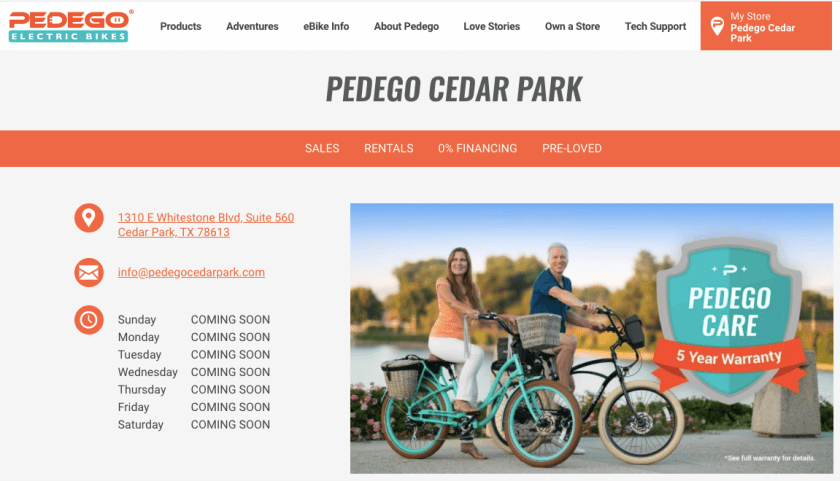This screenshot has width=840, height=481.
Task: Click the Pedego Electric Bikes logo
Action: [70, 26]
